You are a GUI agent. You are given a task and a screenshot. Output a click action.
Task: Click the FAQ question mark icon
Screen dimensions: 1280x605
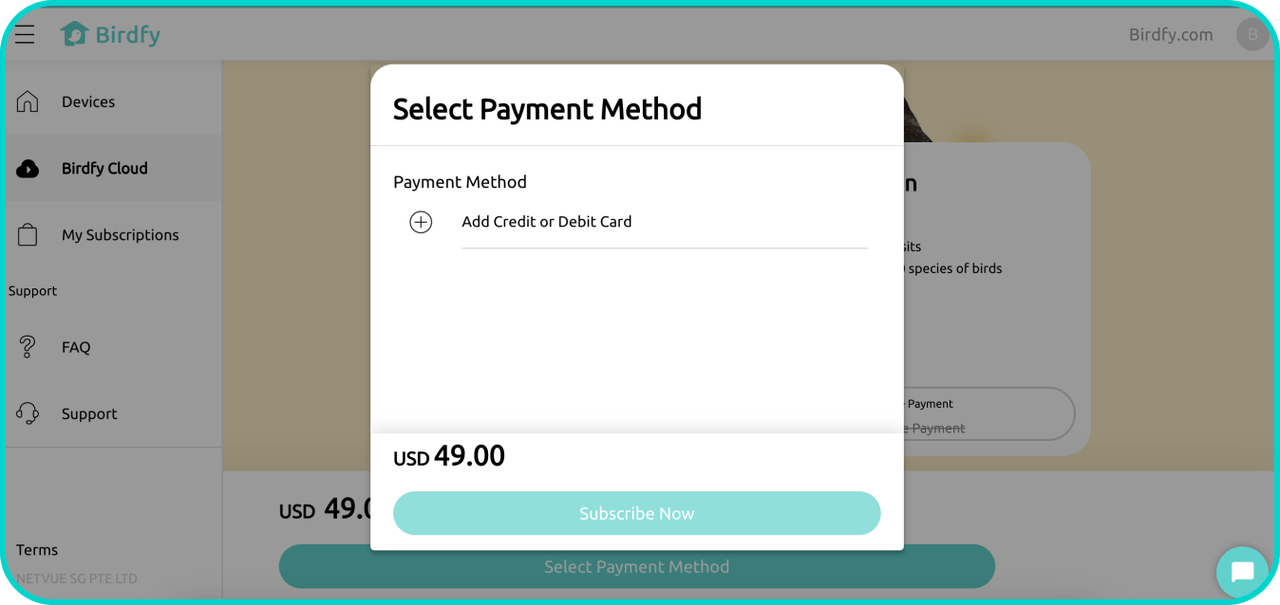pos(28,347)
